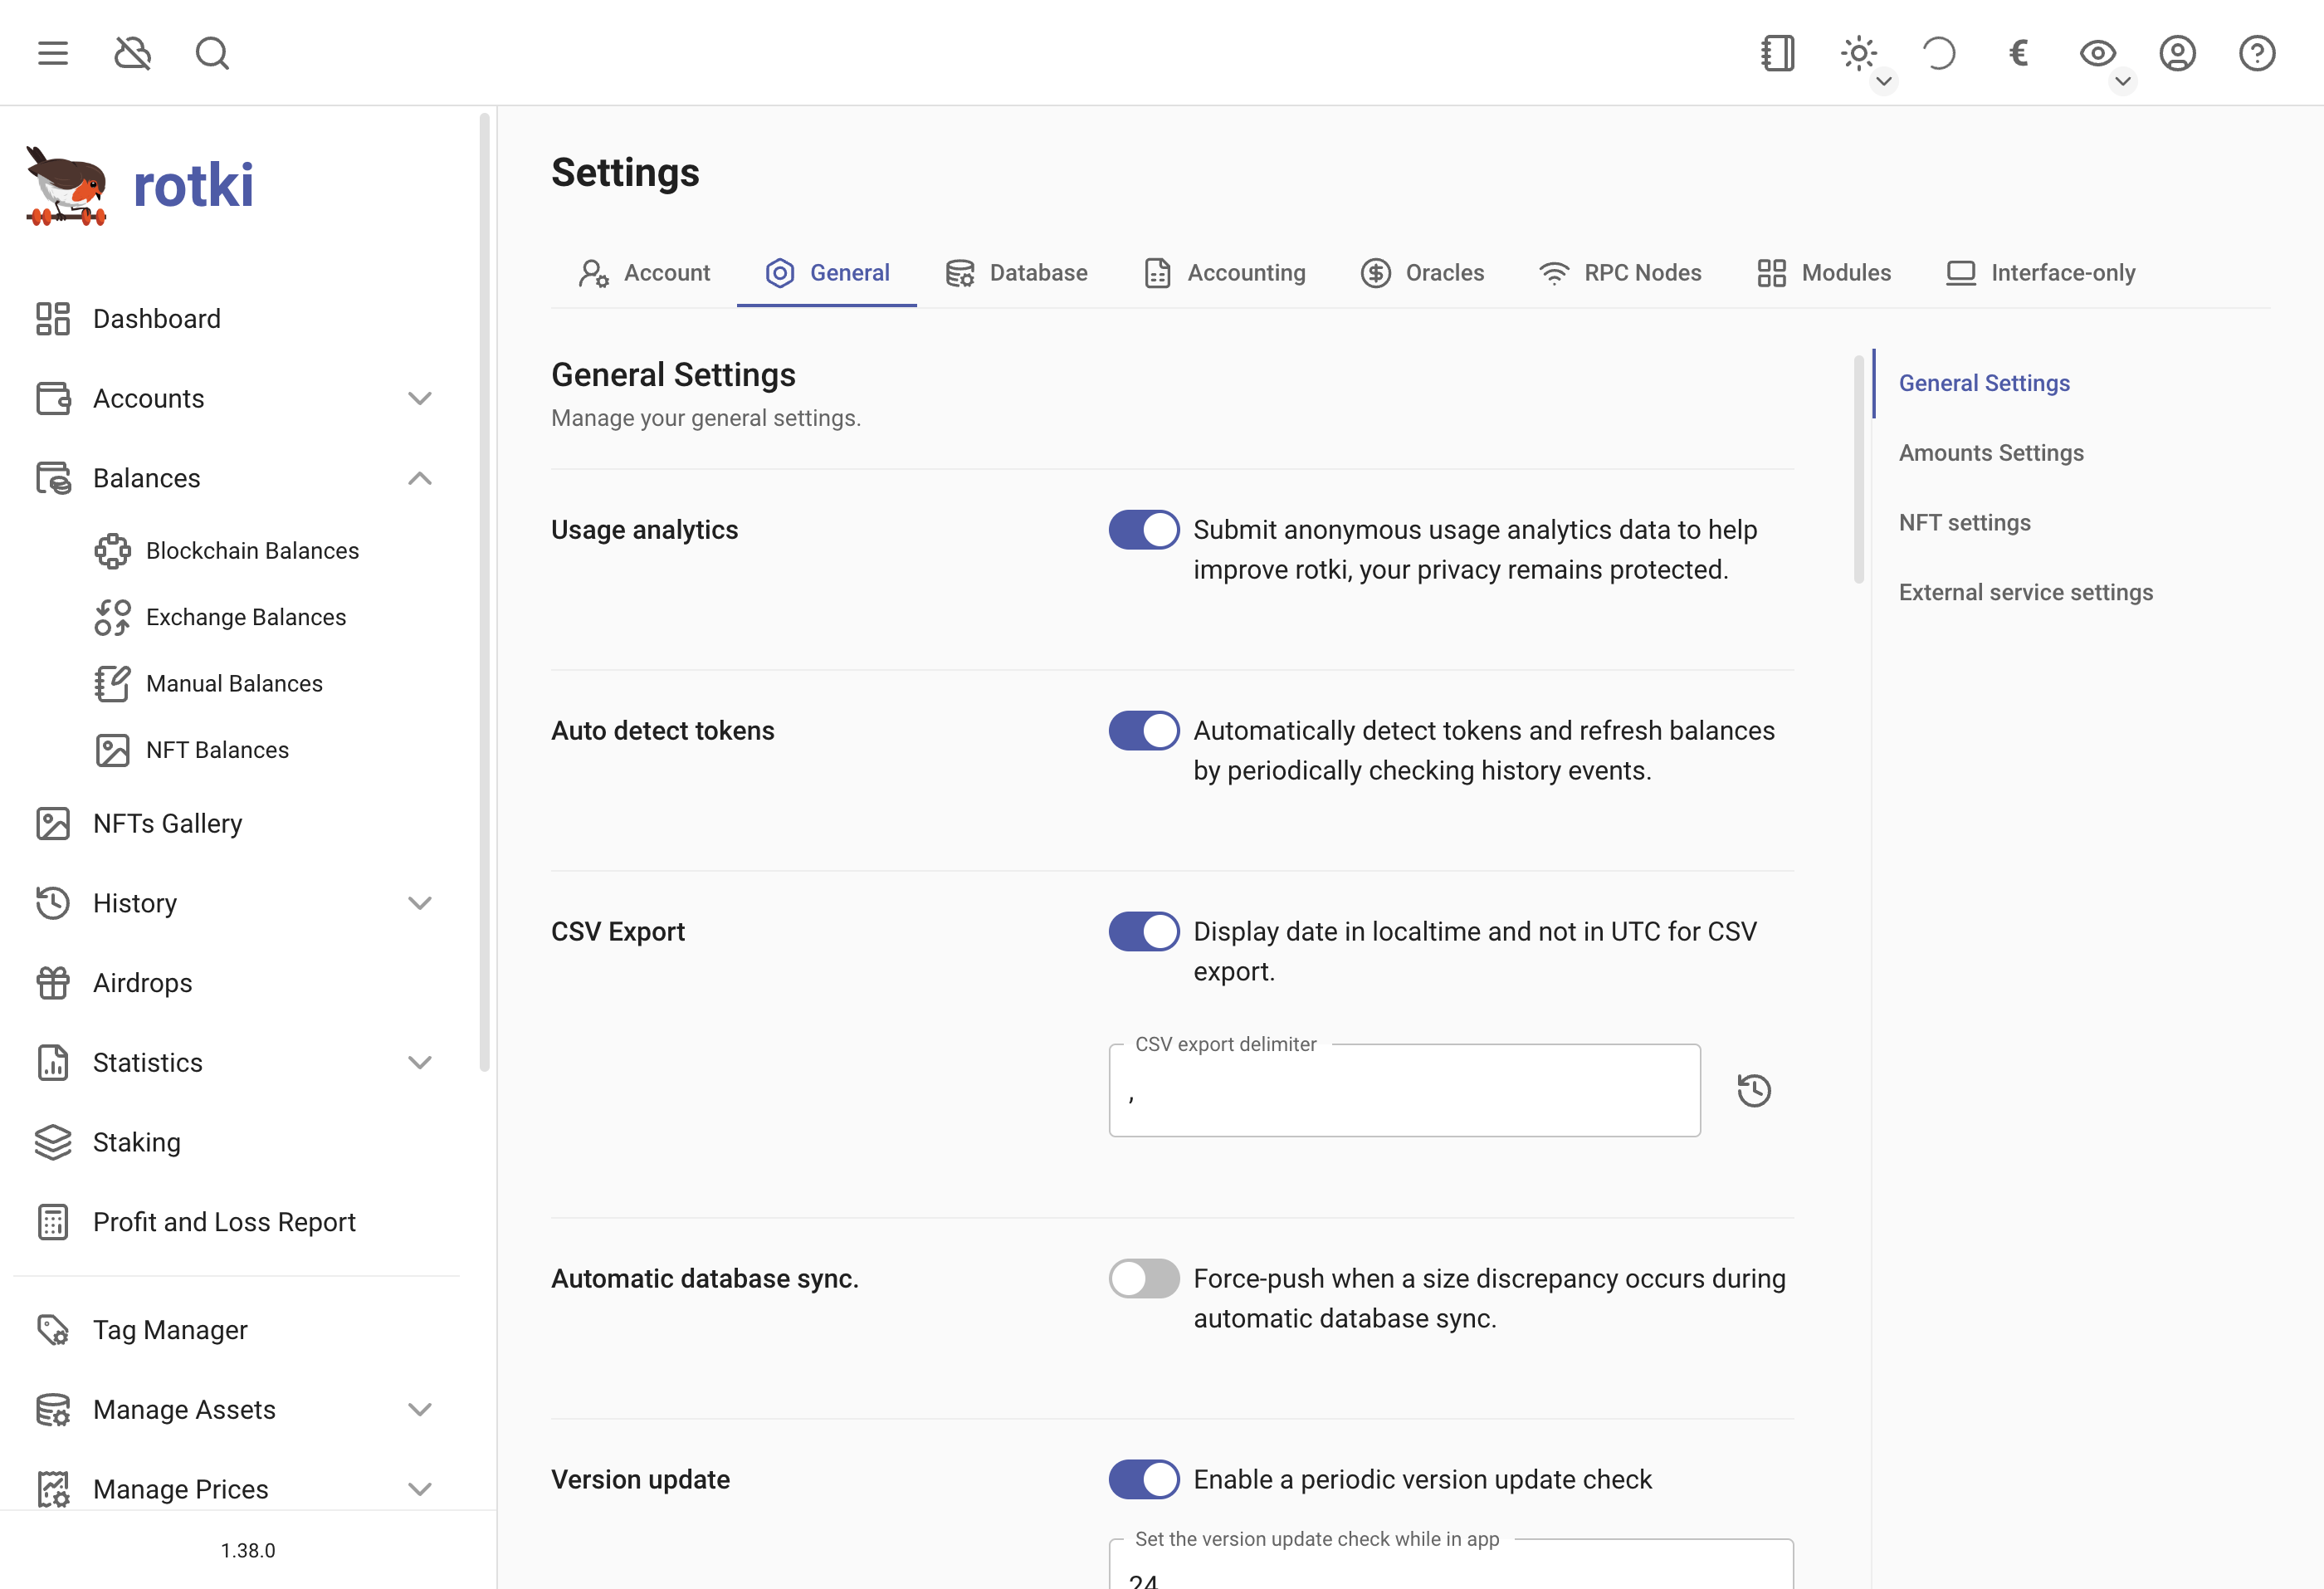The width and height of the screenshot is (2324, 1589).
Task: Switch to the Accounting tab
Action: (x=1225, y=273)
